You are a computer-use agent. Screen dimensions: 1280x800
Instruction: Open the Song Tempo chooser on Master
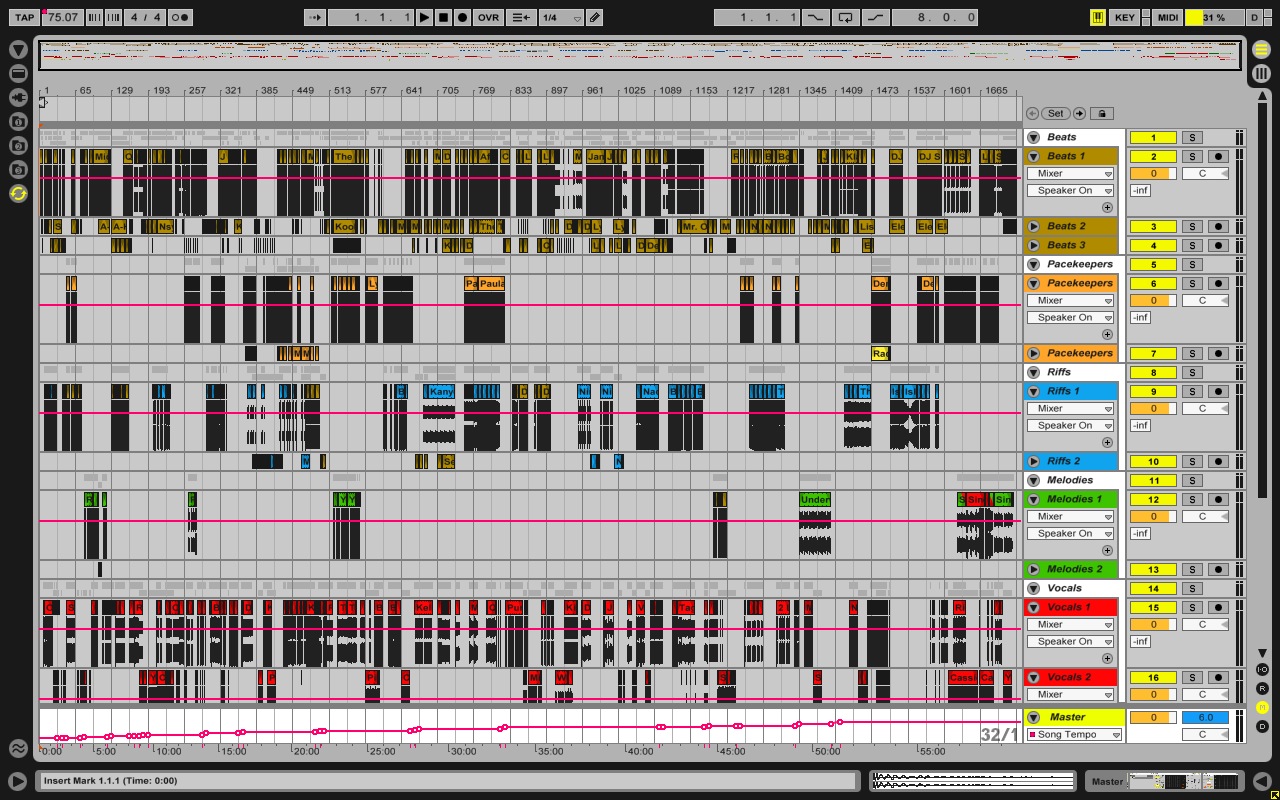click(x=1074, y=734)
